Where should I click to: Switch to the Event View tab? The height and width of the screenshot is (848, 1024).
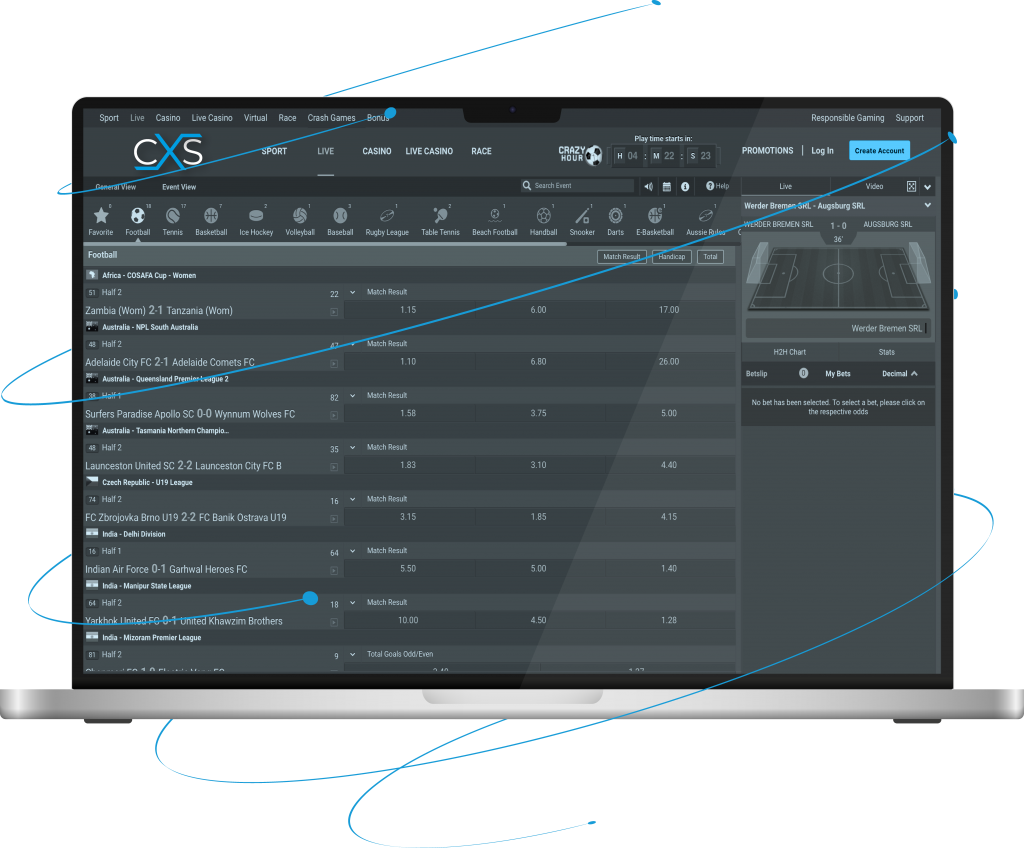click(x=179, y=187)
